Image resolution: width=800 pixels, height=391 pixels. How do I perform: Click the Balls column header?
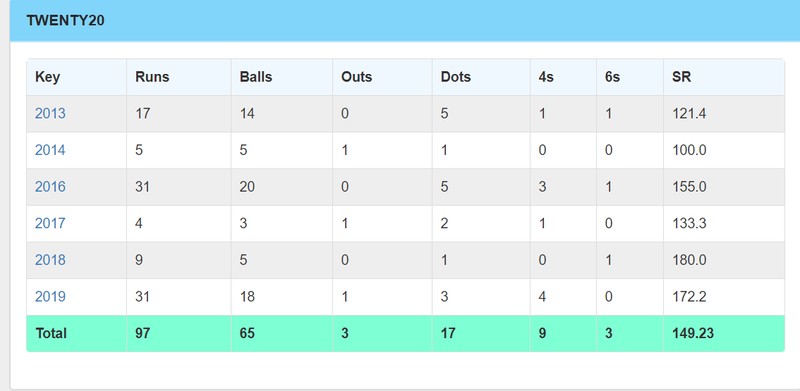[256, 77]
